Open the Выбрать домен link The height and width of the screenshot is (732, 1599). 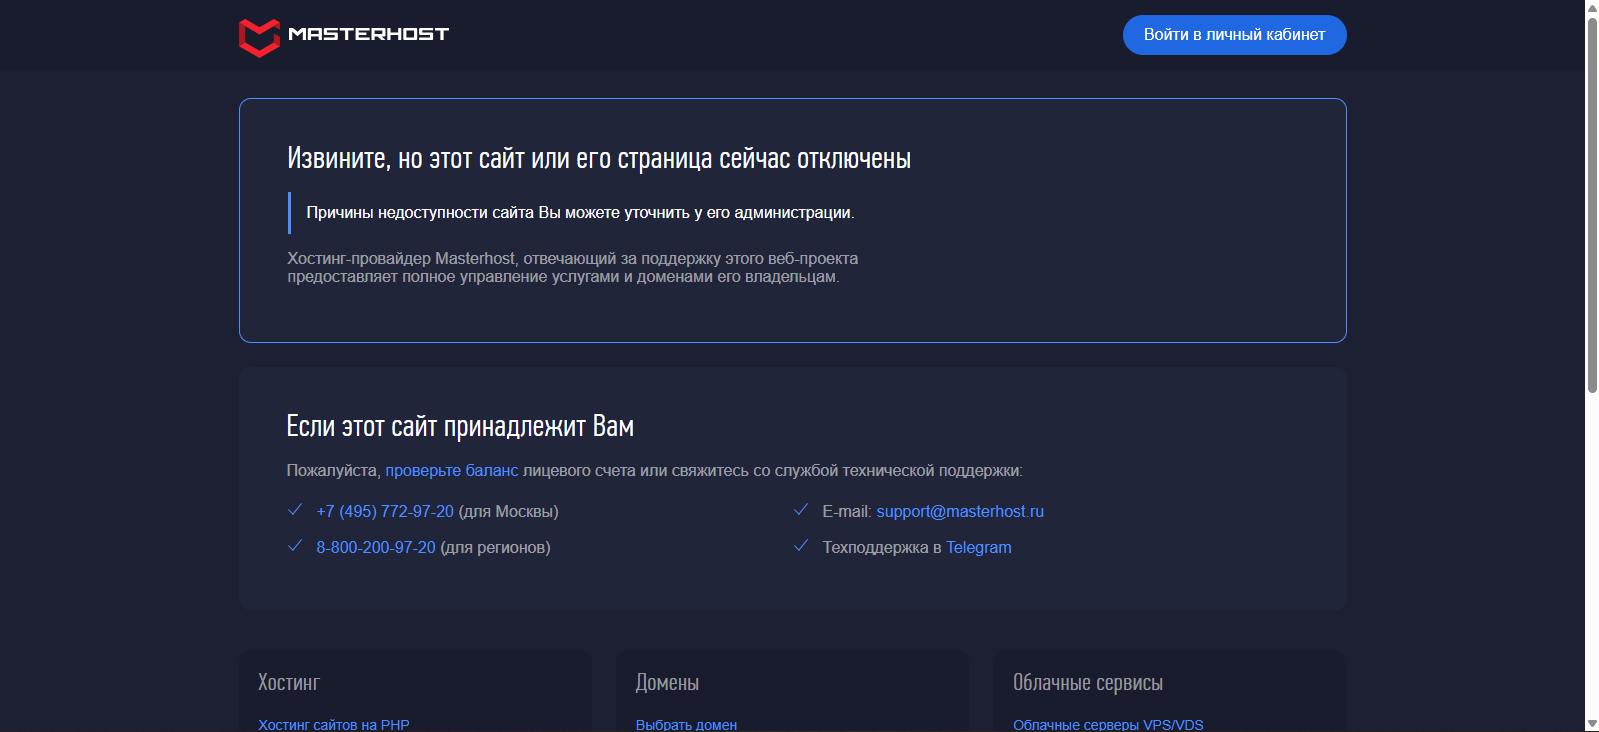[x=686, y=725]
